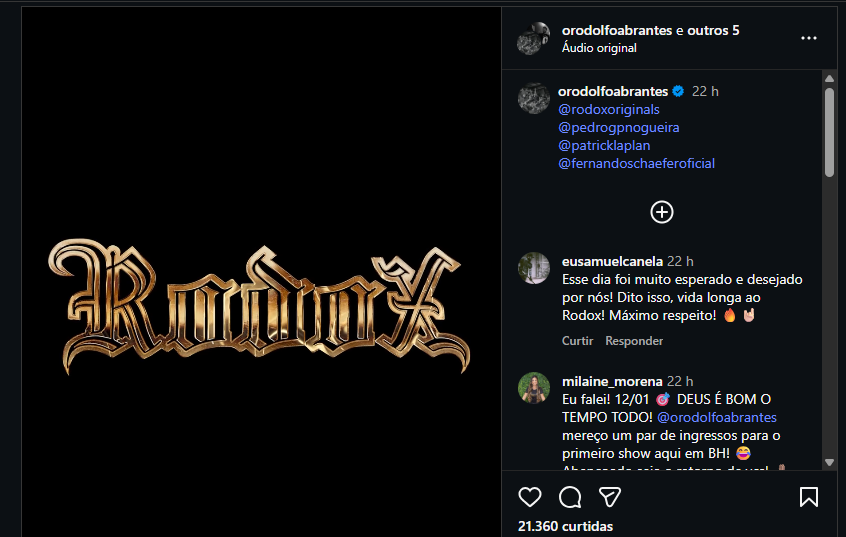Open the orodolfoabrantes avatar in the header
This screenshot has height=537, width=846.
tap(533, 39)
